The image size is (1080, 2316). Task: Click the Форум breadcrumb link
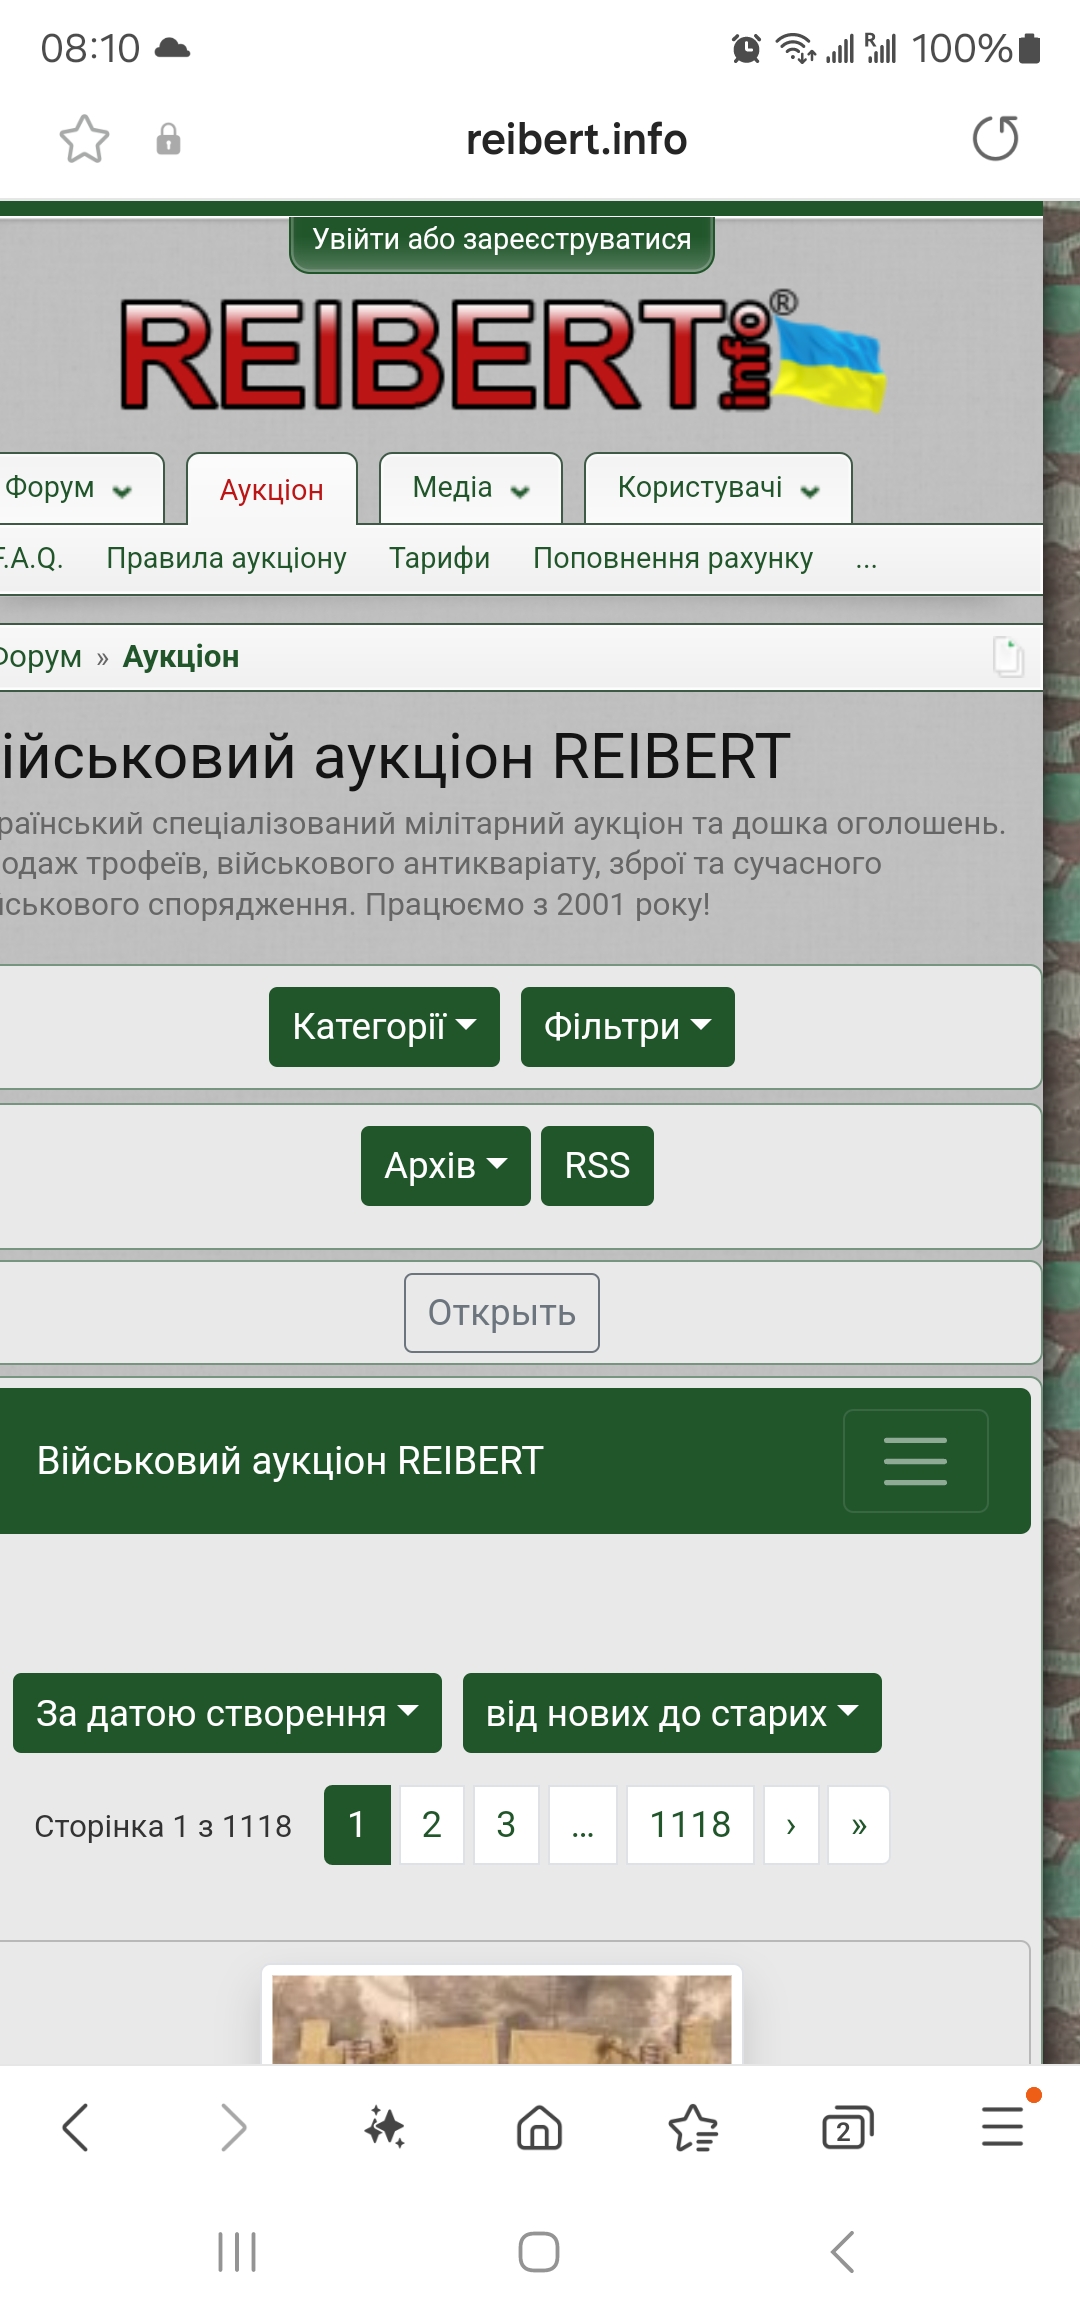[40, 657]
